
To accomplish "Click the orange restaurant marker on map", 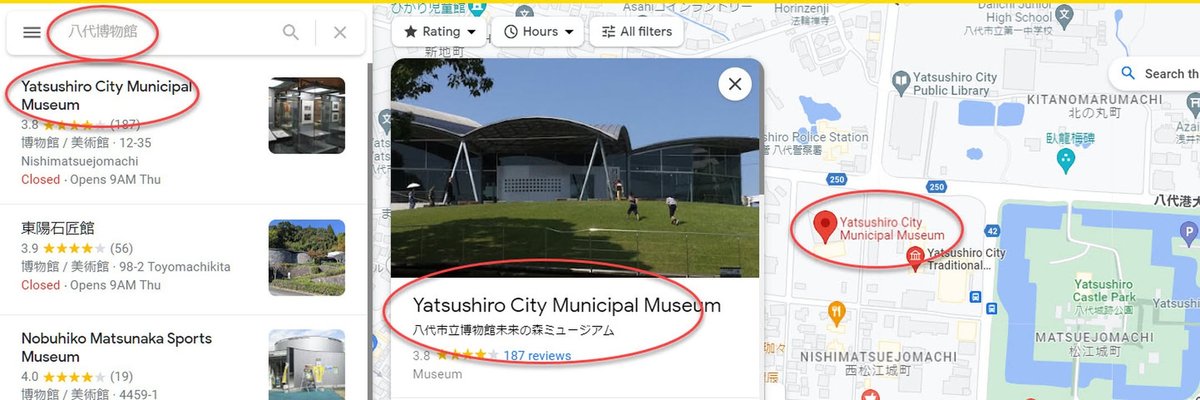I will coord(838,313).
